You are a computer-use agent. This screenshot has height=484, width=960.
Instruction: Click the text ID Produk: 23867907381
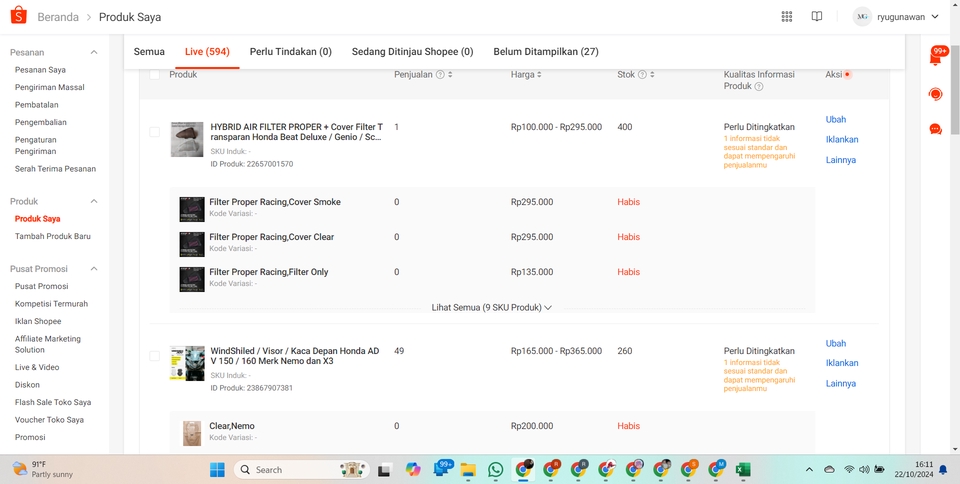252,388
